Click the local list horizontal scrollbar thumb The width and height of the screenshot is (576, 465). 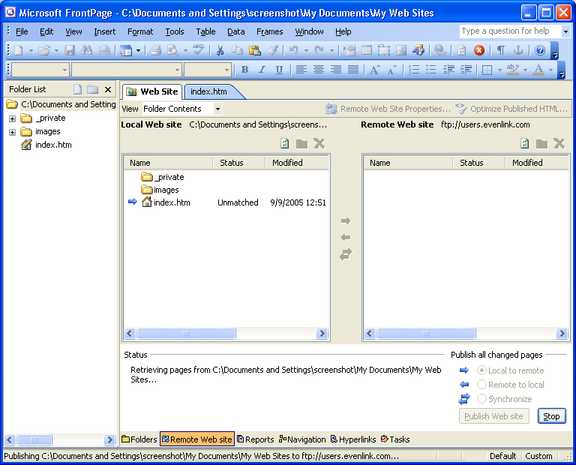186,333
